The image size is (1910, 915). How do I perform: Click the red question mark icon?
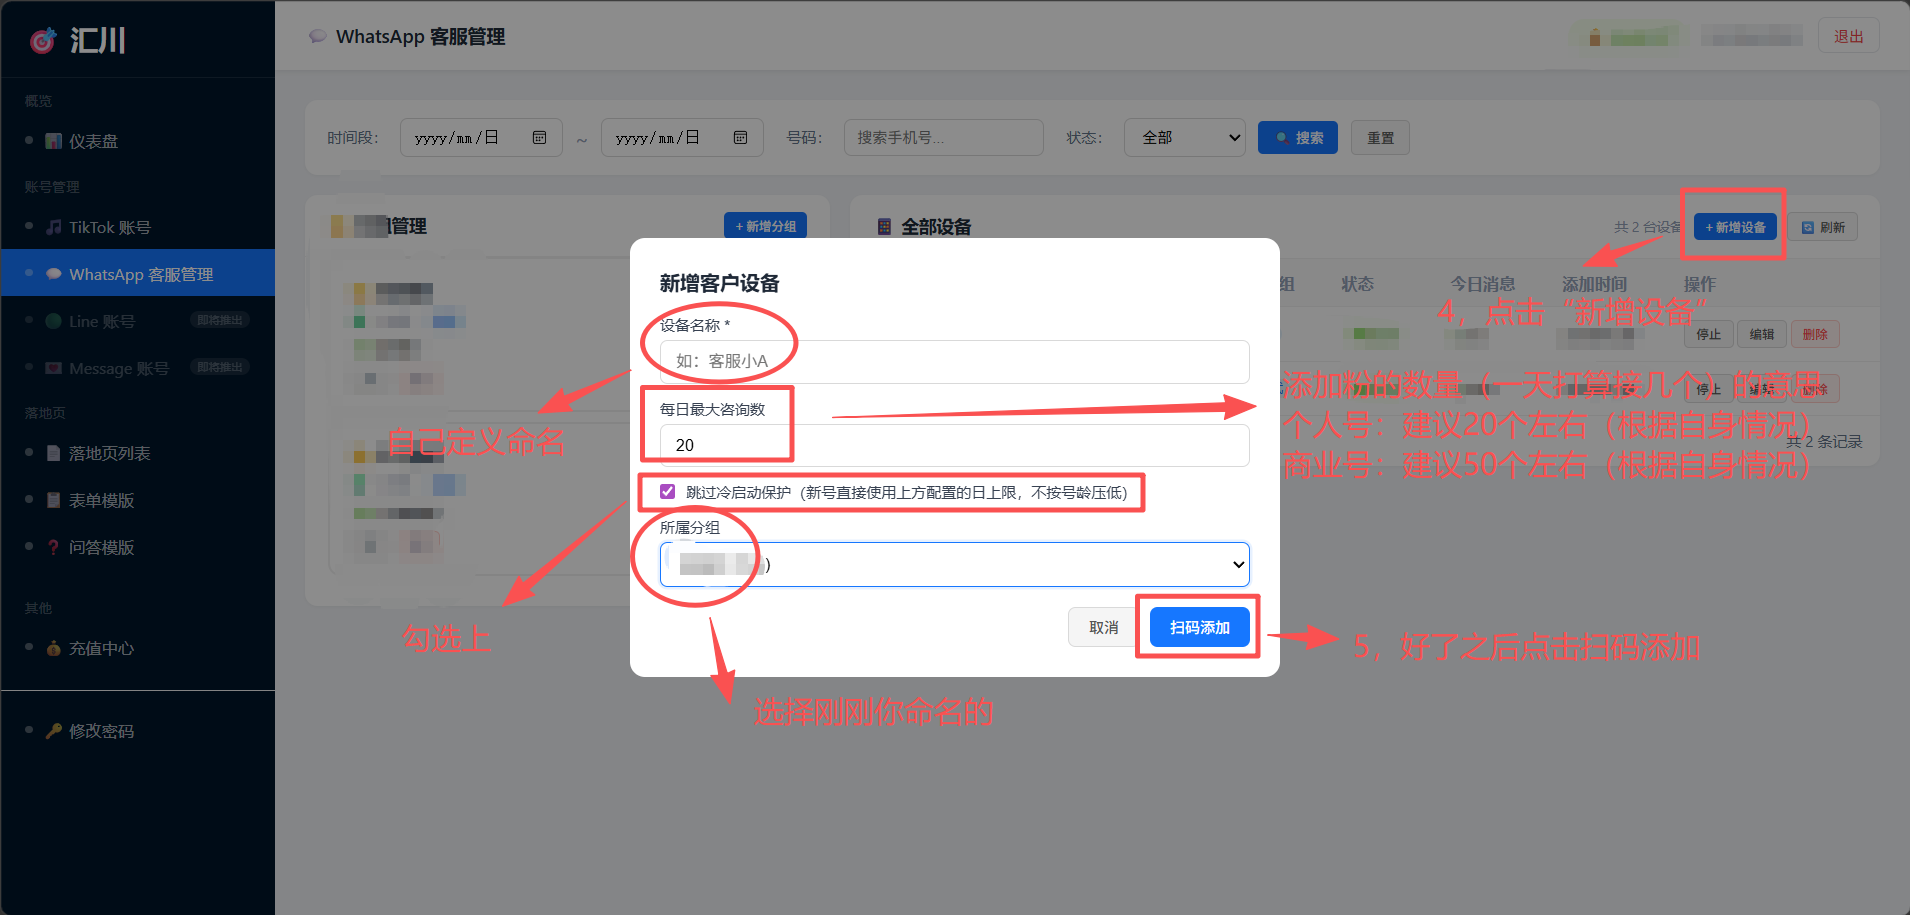54,547
